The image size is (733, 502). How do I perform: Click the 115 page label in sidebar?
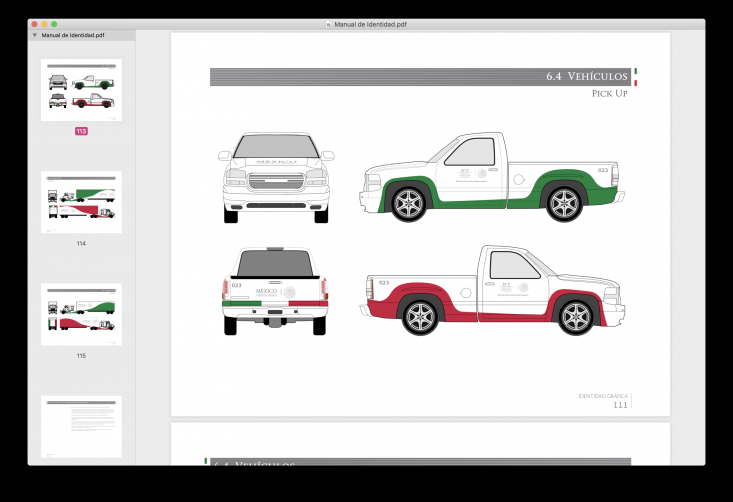coord(81,355)
